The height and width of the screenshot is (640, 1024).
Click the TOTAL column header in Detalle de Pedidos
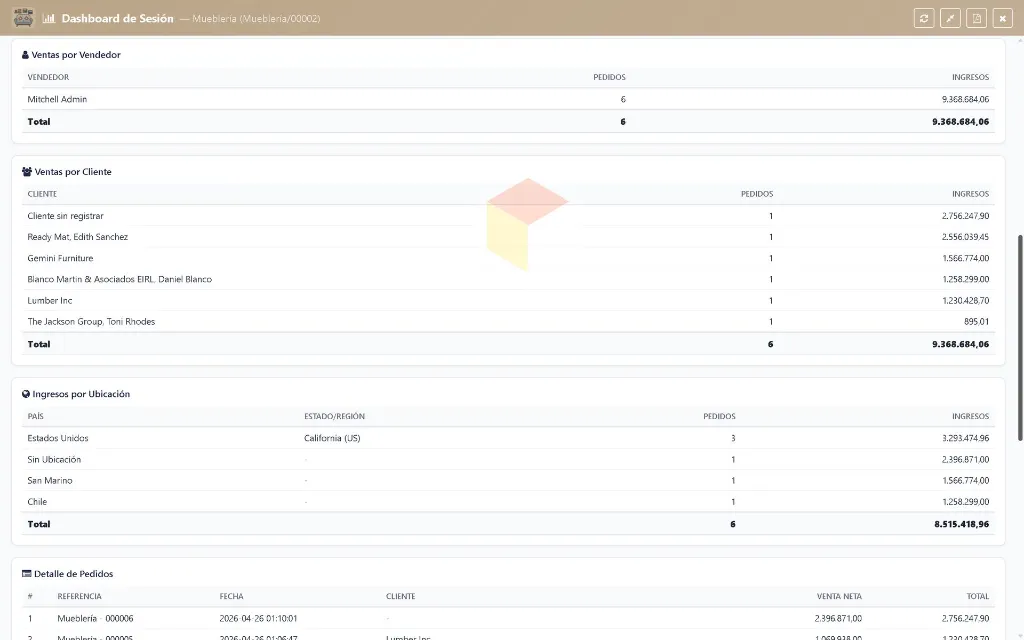[978, 596]
